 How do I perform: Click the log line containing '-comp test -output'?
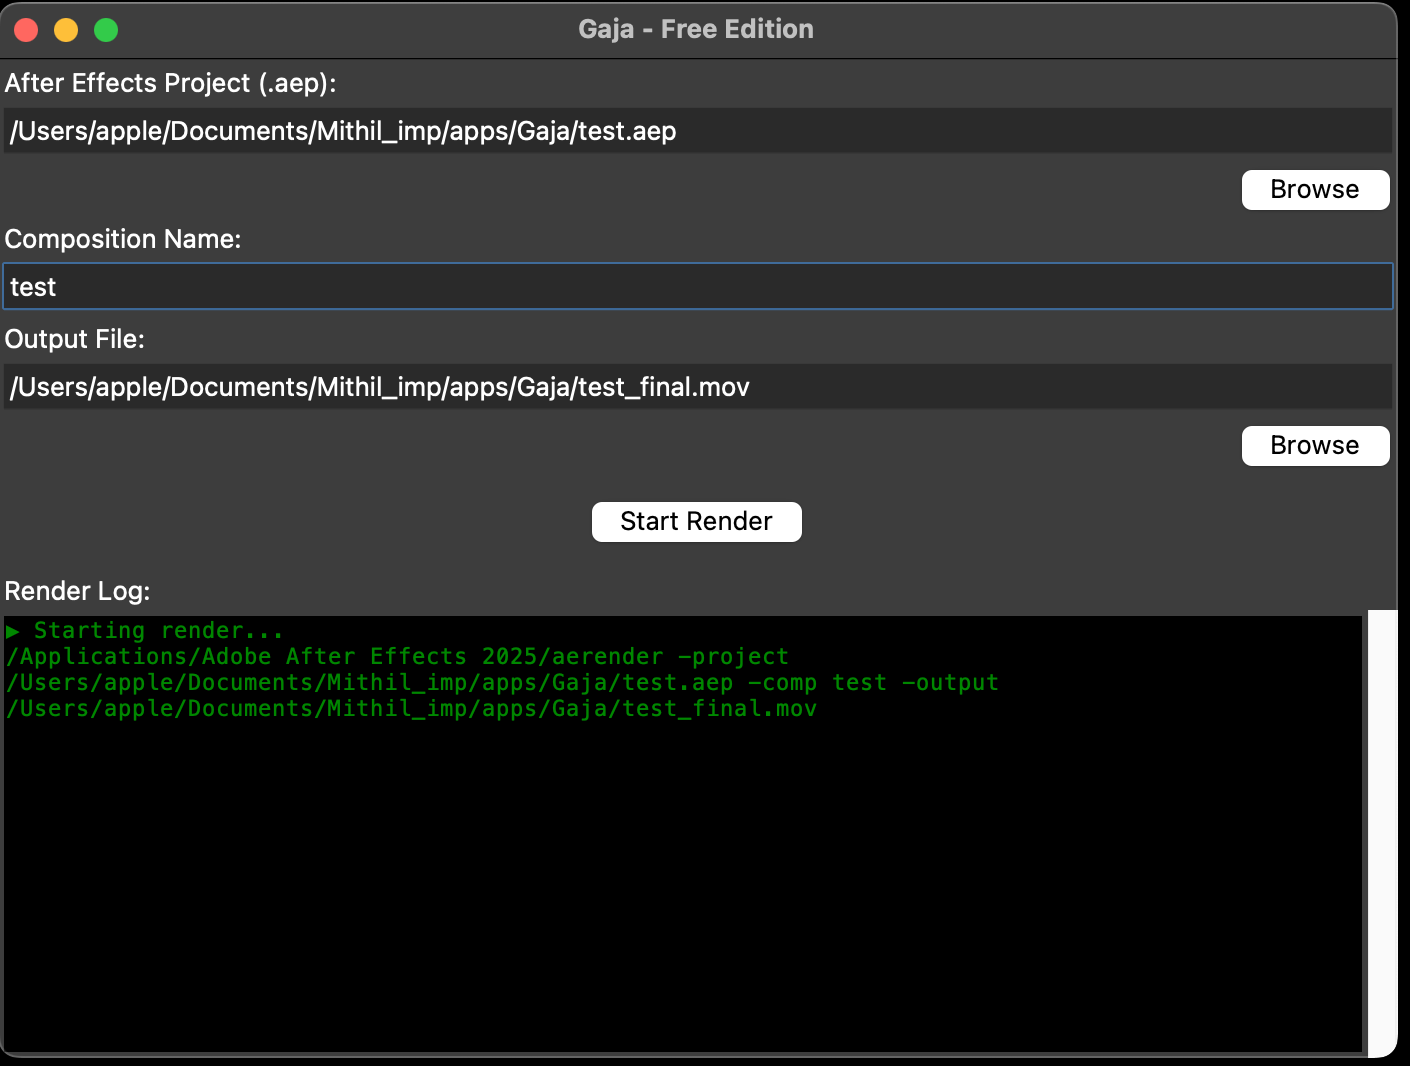pos(502,683)
